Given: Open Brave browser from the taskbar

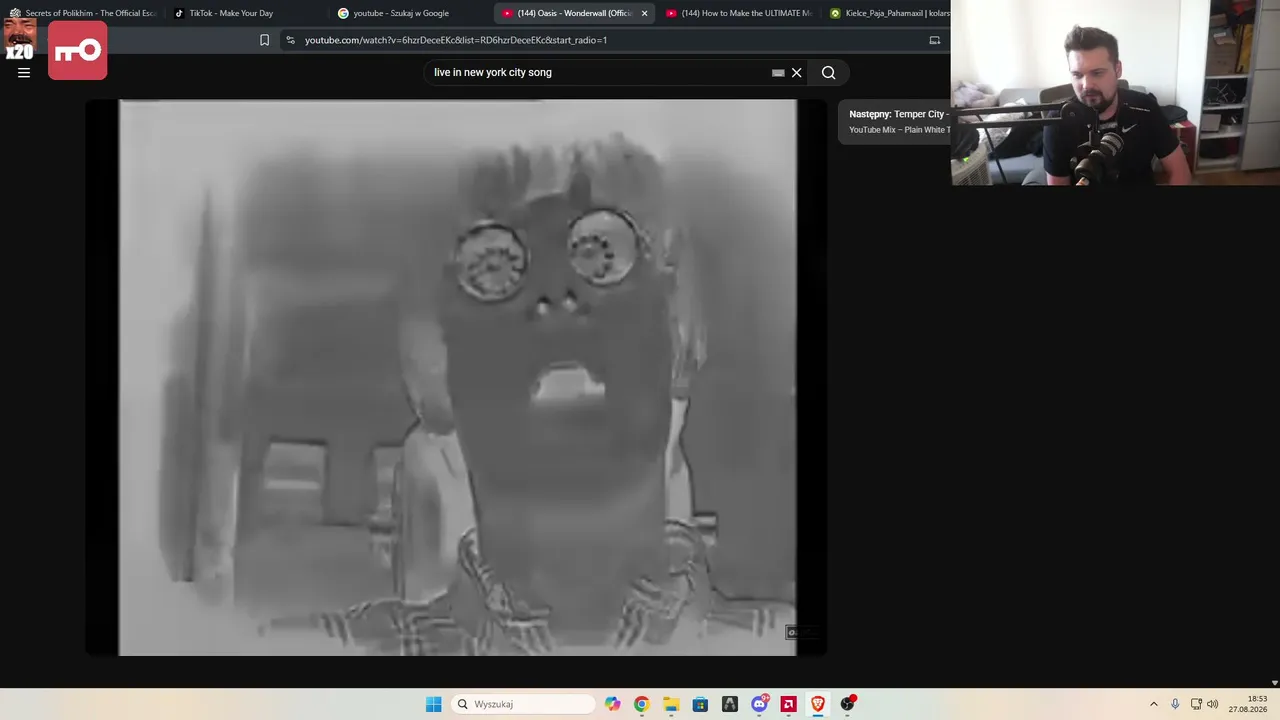Looking at the screenshot, I should tap(818, 704).
